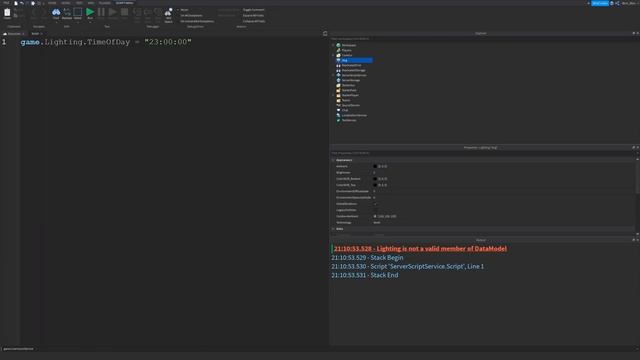Click the Resume button in Test group
Screen dimensions: 640x360
[113, 12]
